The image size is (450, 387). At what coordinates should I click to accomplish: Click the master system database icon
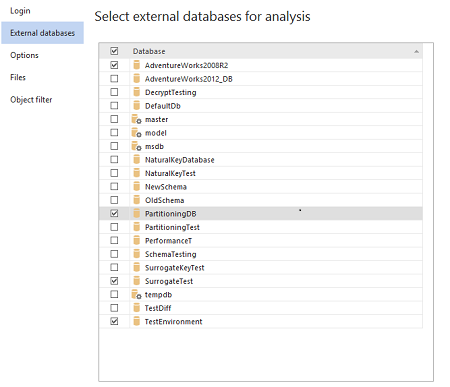click(137, 119)
